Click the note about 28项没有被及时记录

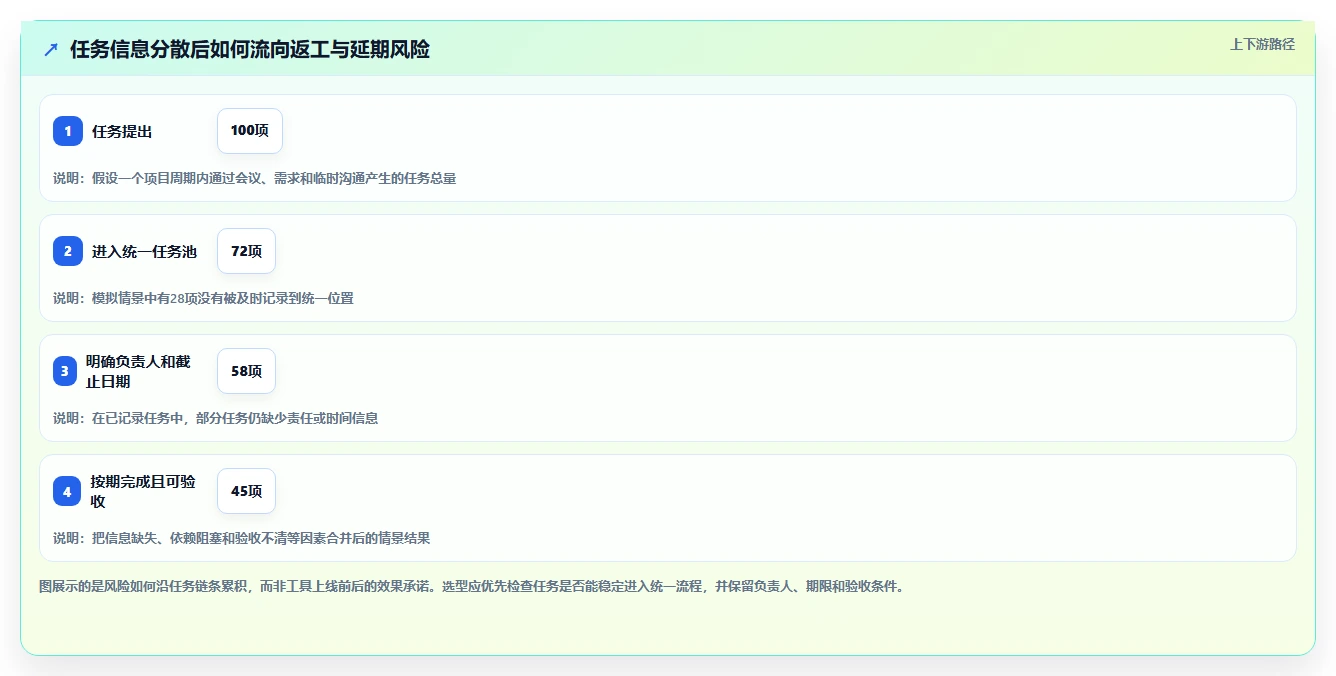click(x=204, y=298)
